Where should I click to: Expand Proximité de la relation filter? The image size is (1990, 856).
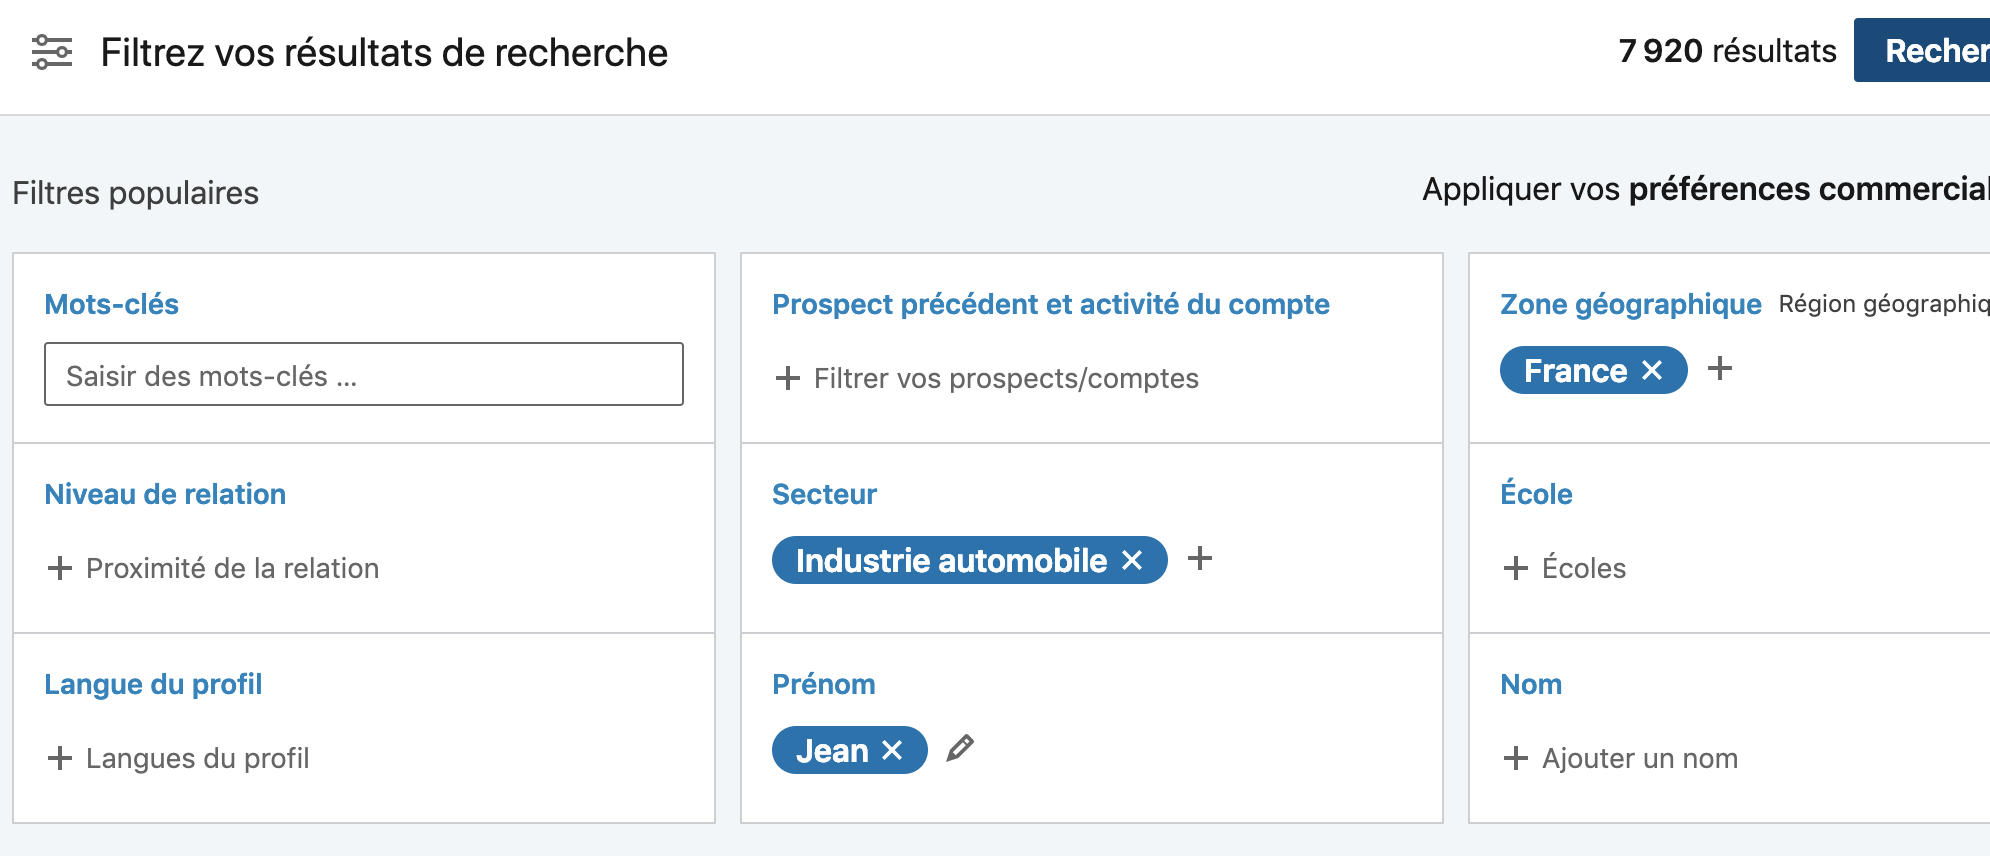[213, 568]
